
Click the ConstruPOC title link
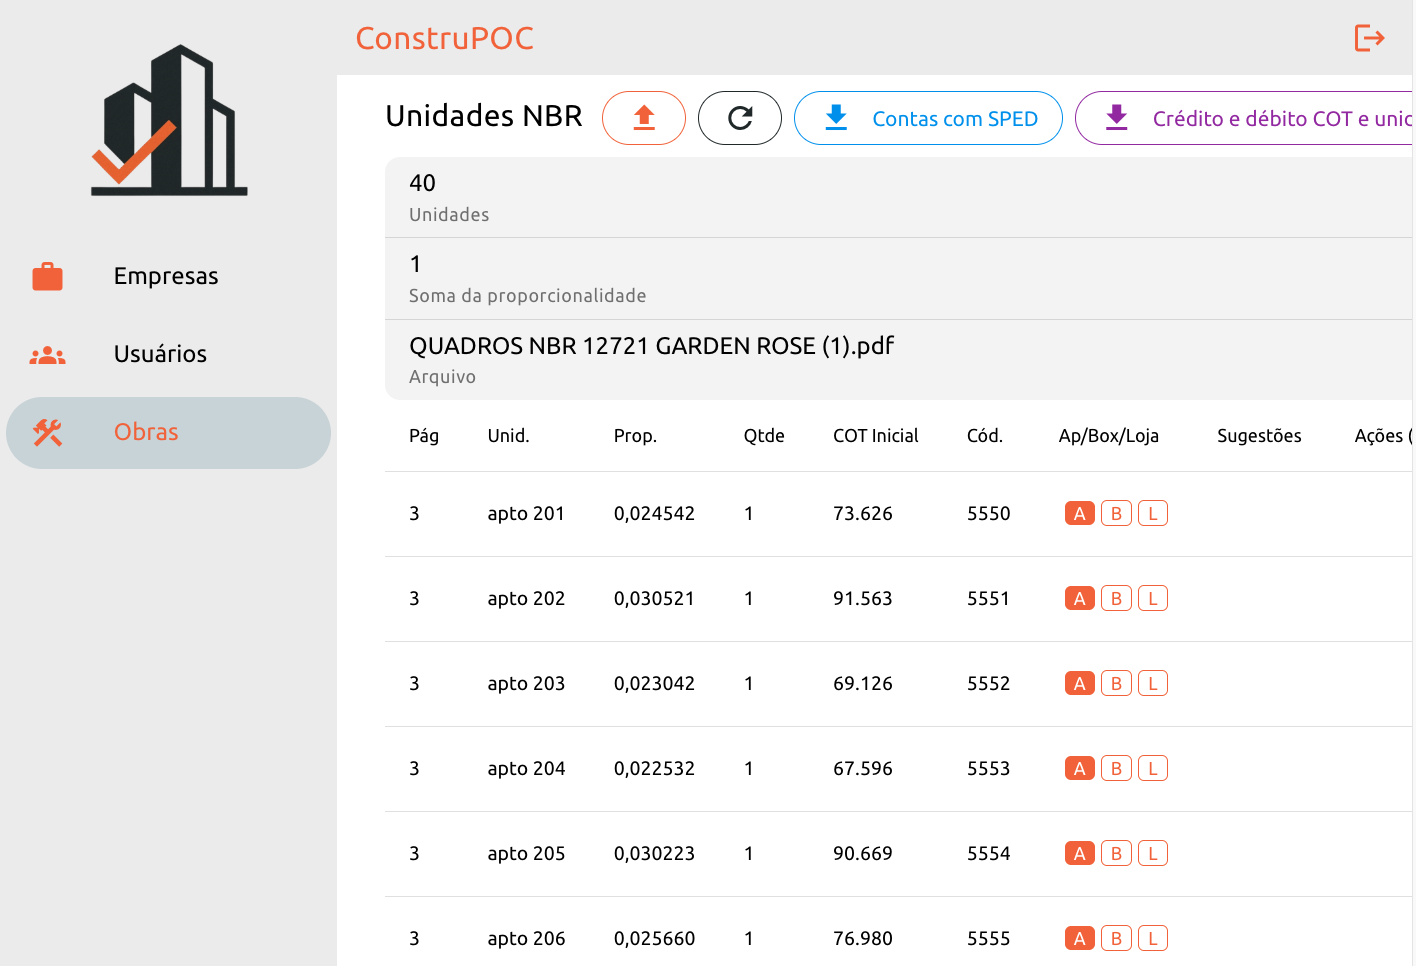pyautogui.click(x=445, y=38)
